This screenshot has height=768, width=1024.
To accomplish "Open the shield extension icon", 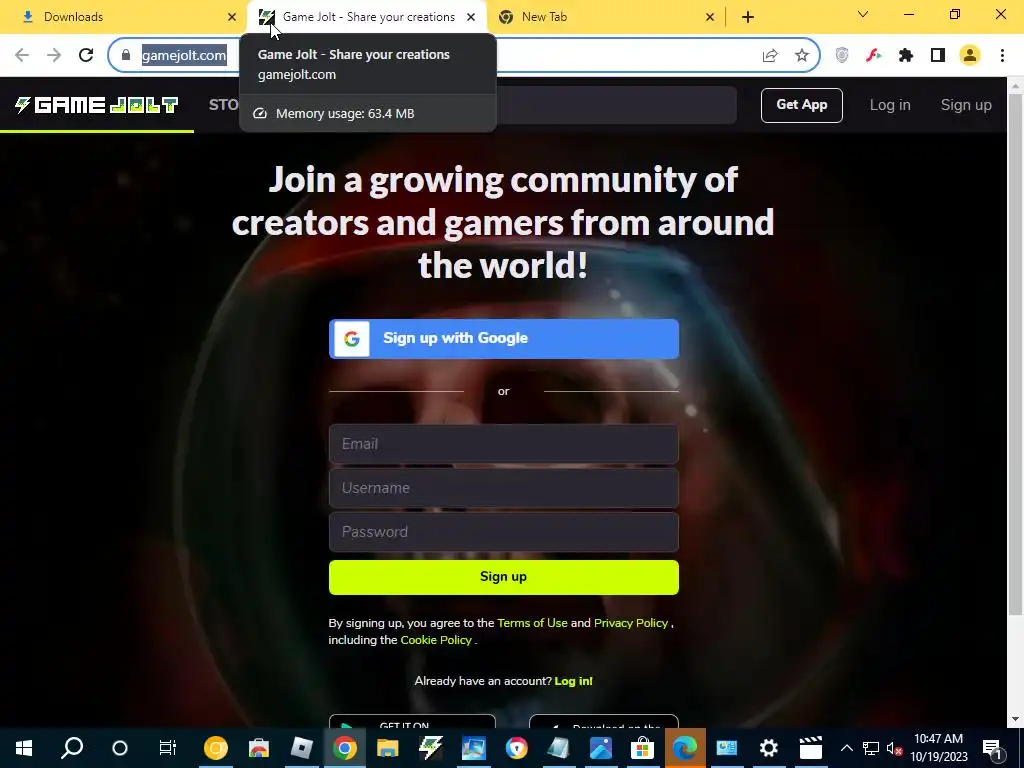I will click(x=842, y=56).
